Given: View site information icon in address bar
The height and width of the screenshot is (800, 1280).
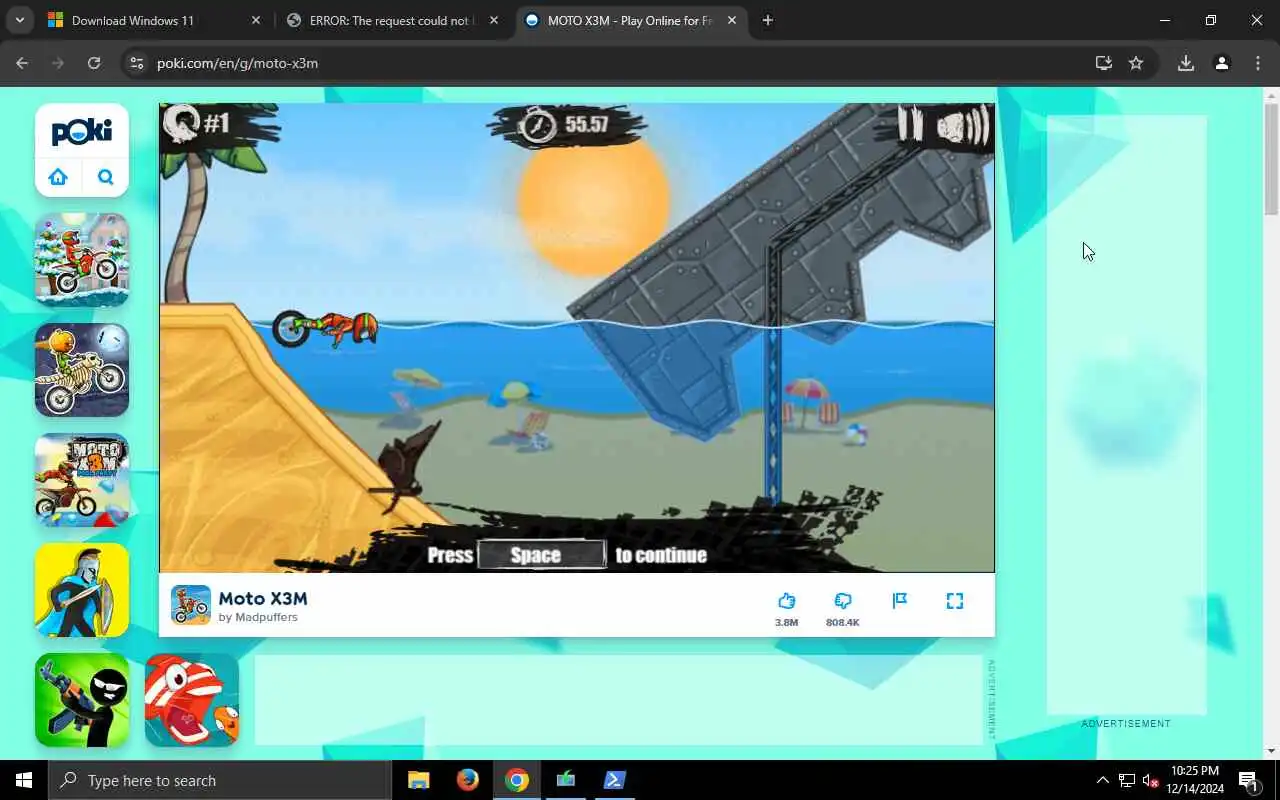Looking at the screenshot, I should click(x=138, y=63).
